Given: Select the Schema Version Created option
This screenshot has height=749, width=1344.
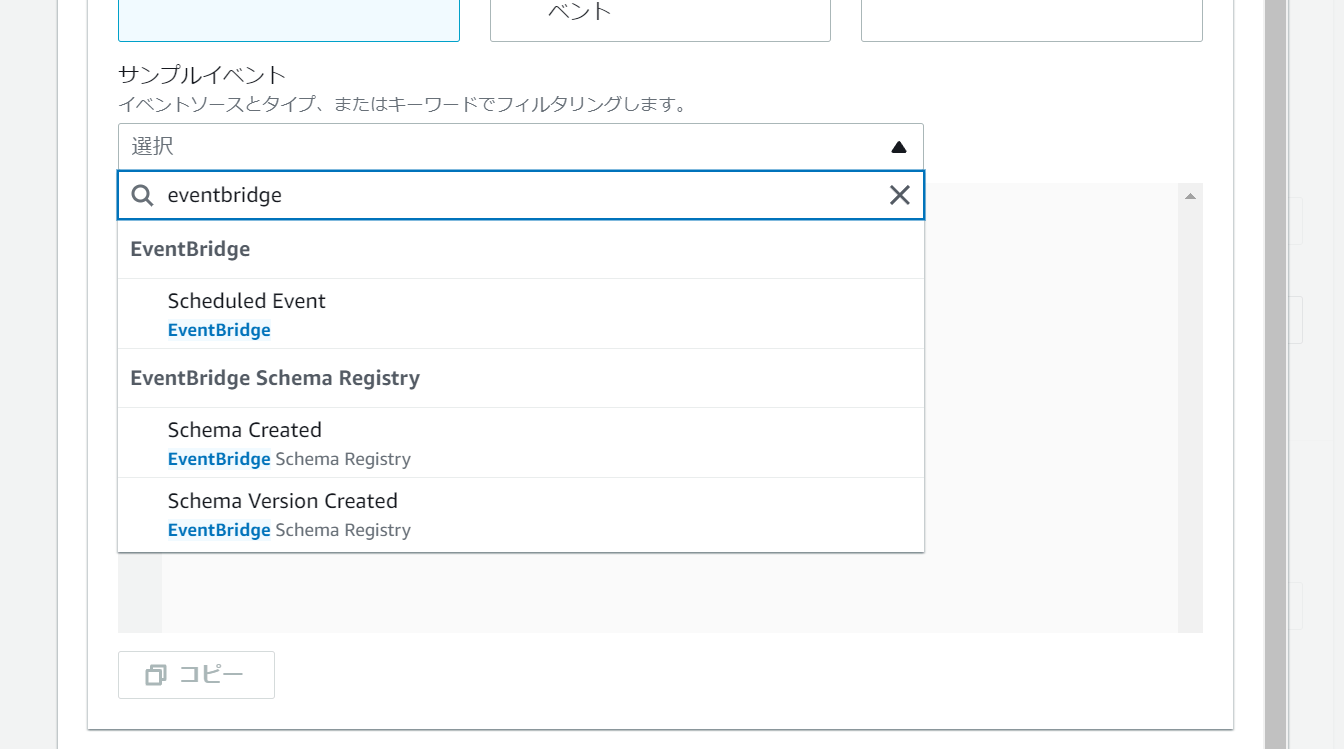Looking at the screenshot, I should tap(521, 514).
